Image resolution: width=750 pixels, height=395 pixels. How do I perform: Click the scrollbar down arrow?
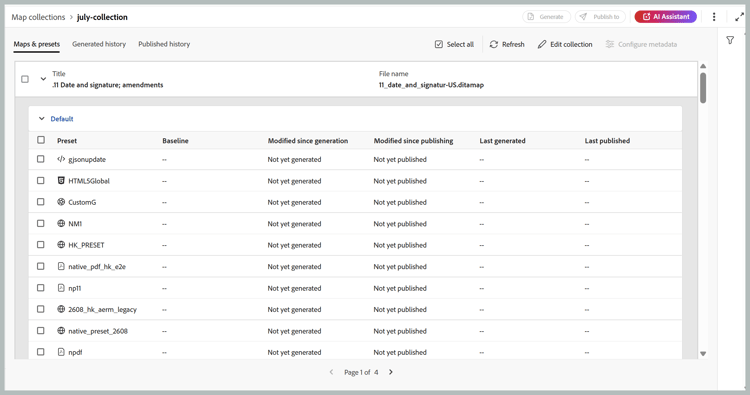(x=703, y=354)
